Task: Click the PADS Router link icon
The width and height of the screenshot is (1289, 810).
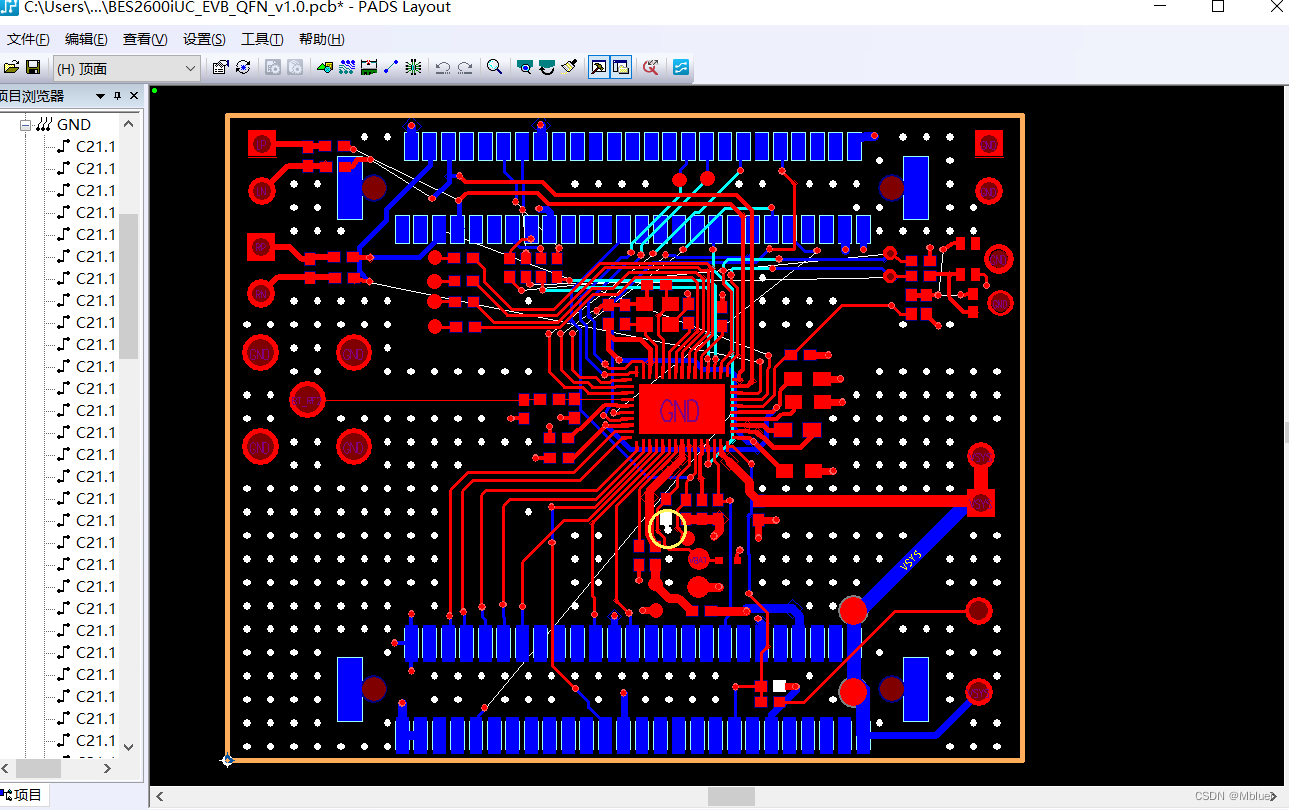Action: click(681, 67)
